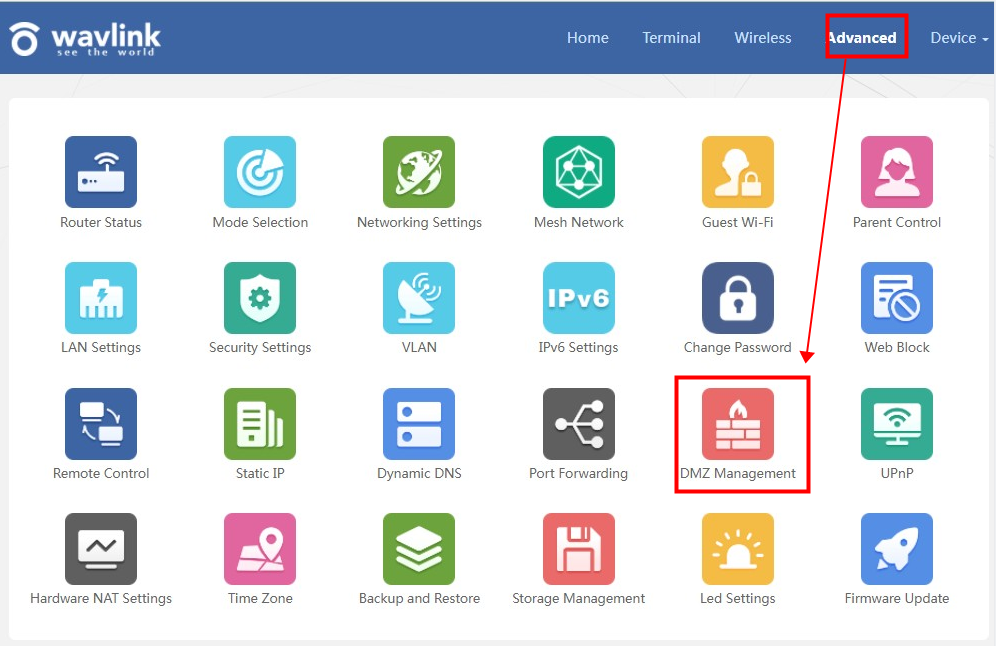The height and width of the screenshot is (646, 996).
Task: Open Static IP icon
Action: coord(260,424)
